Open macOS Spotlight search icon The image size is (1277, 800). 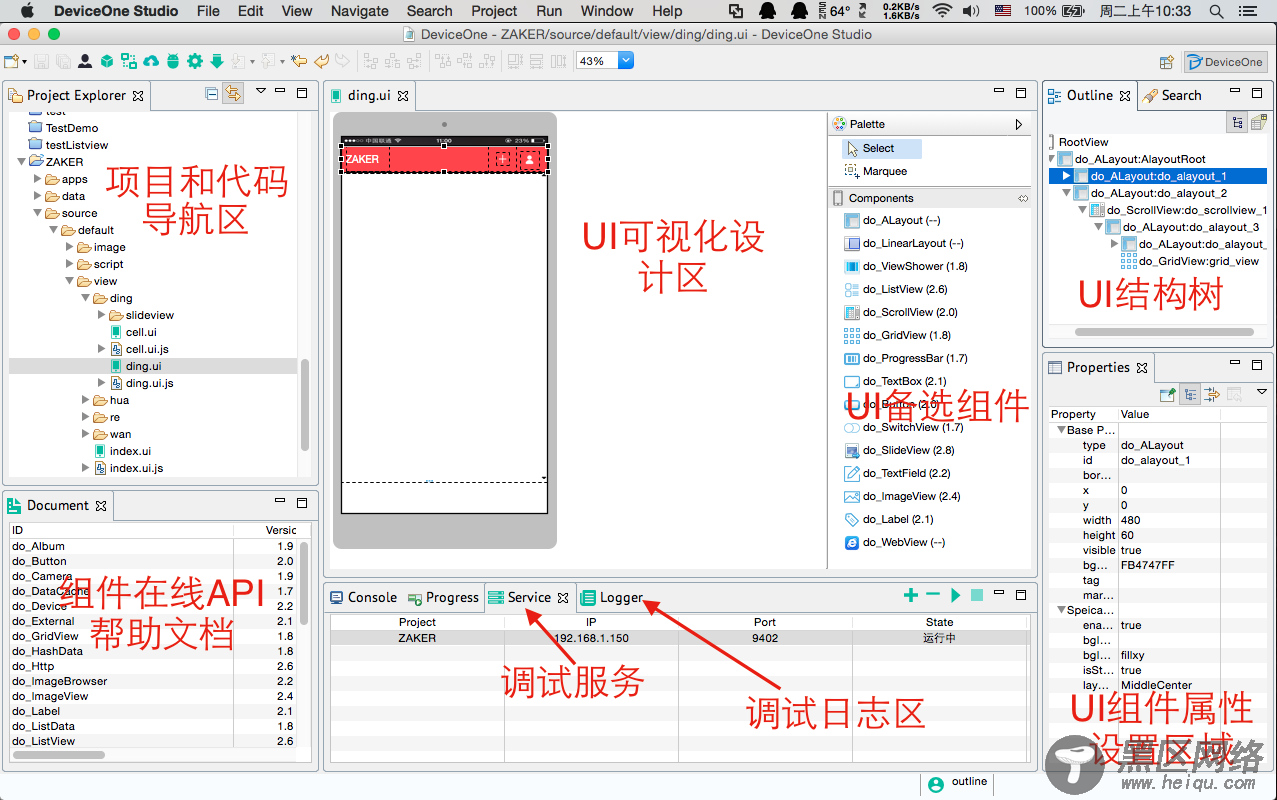coord(1216,11)
